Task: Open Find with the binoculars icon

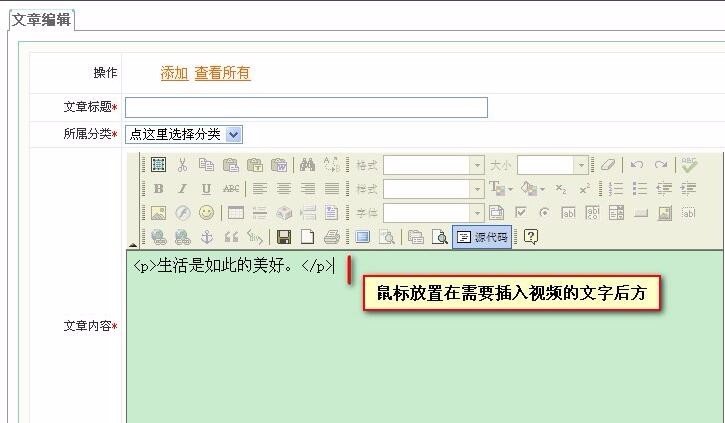Action: [x=307, y=165]
